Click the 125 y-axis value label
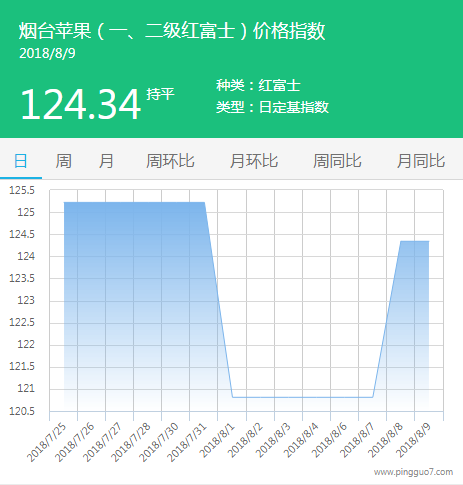463x485 pixels. click(x=26, y=212)
